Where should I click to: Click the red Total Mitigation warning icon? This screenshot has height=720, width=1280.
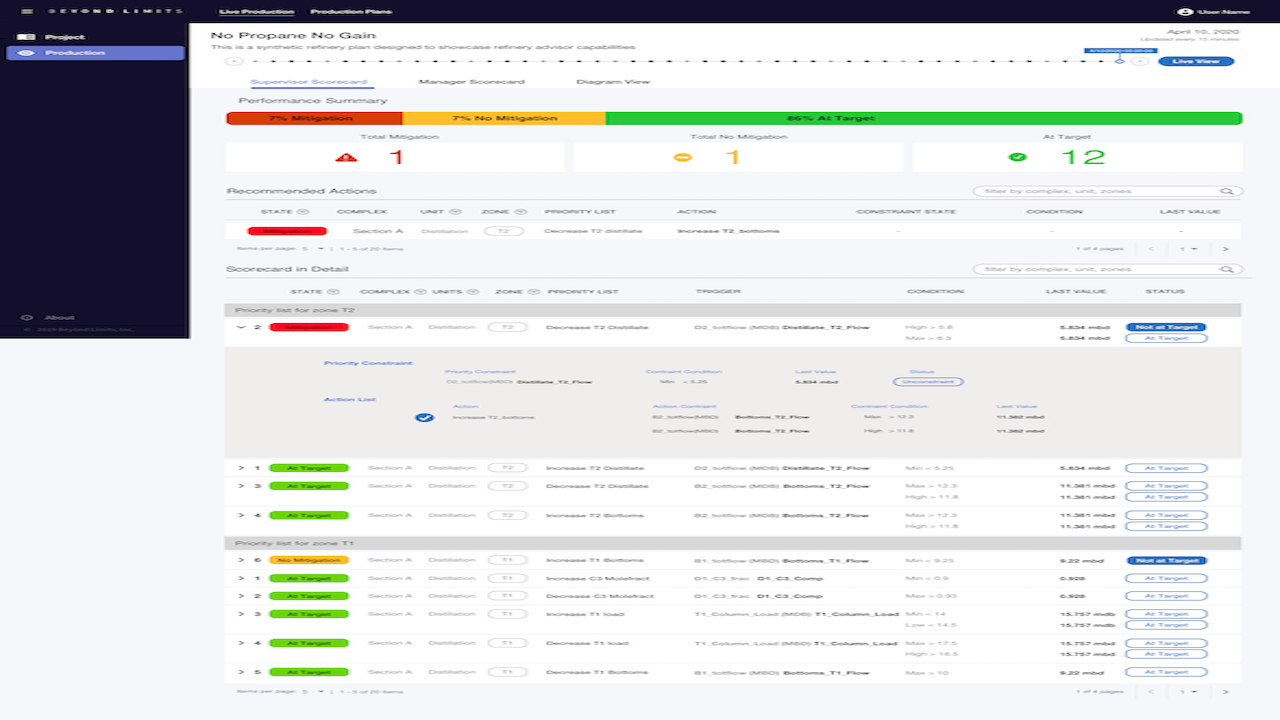(347, 157)
